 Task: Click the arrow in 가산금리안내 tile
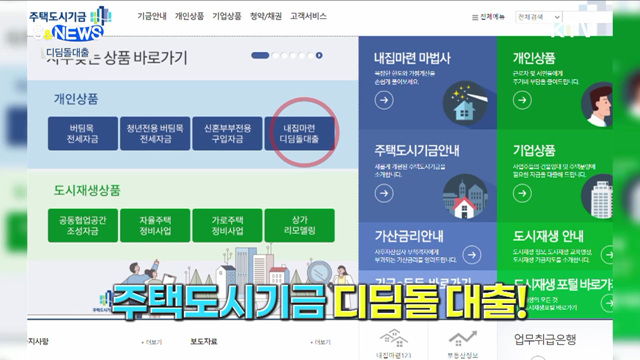coord(472,255)
